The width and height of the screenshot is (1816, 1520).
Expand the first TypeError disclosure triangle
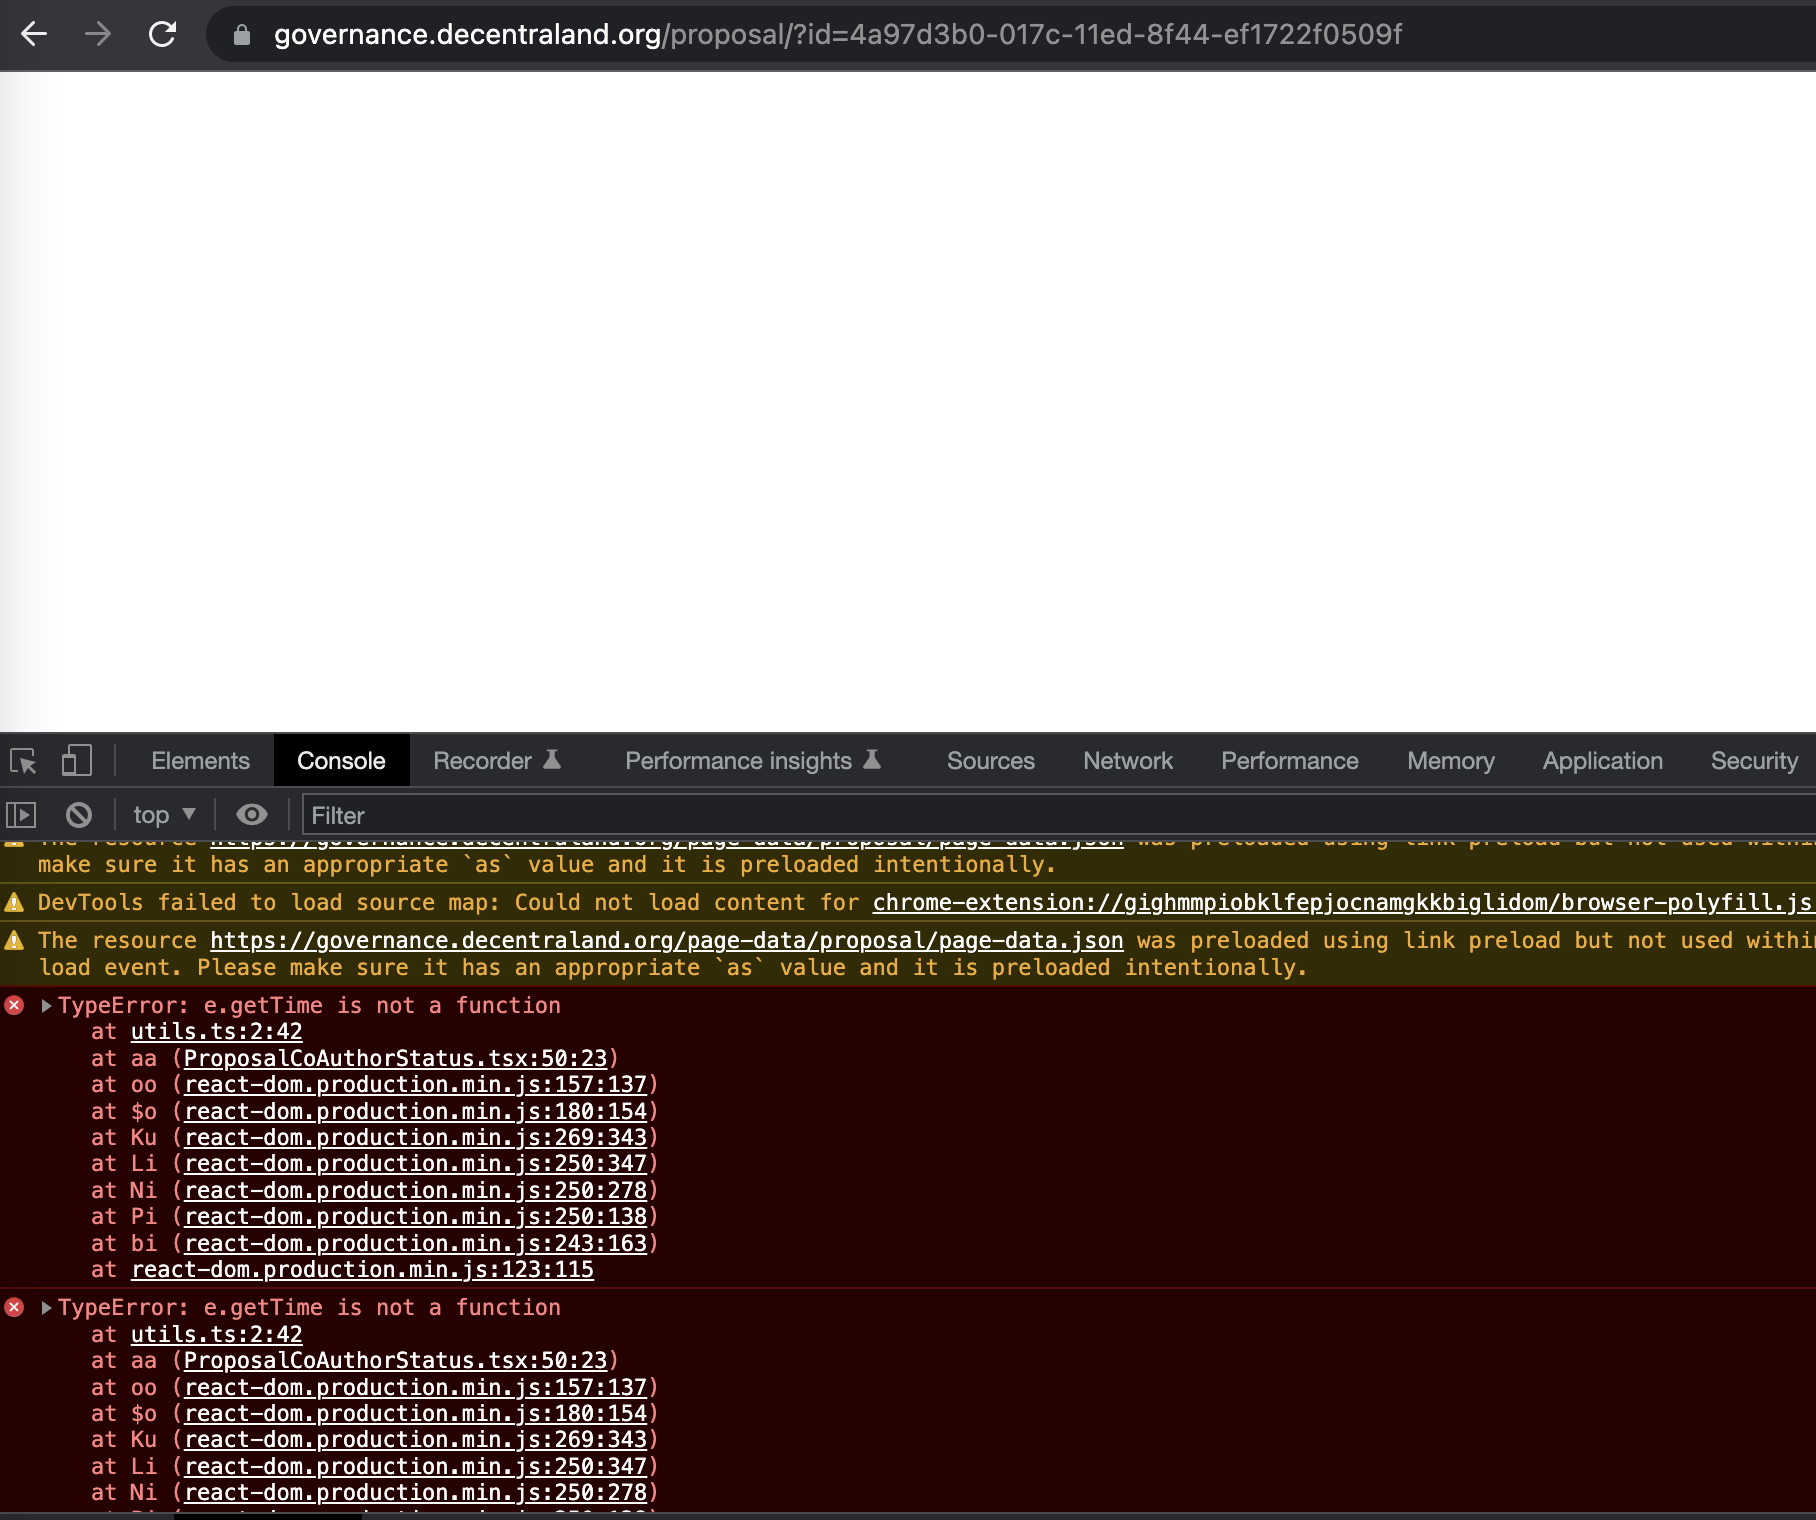point(46,1006)
